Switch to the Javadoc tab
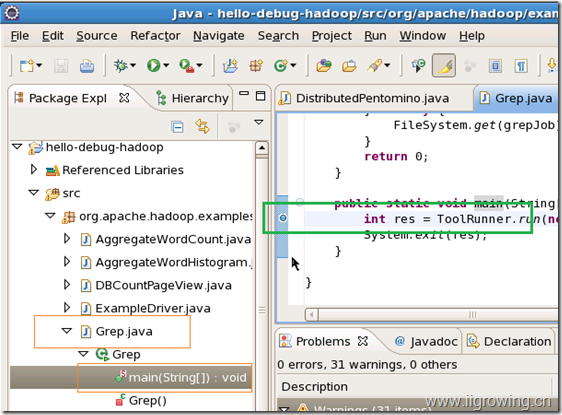Screen dimensions: 562x415 coord(426,341)
